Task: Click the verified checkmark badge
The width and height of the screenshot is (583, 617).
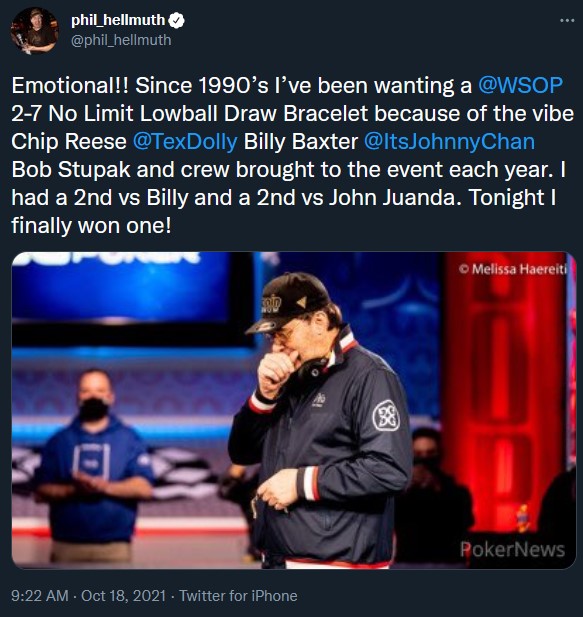Action: (176, 20)
